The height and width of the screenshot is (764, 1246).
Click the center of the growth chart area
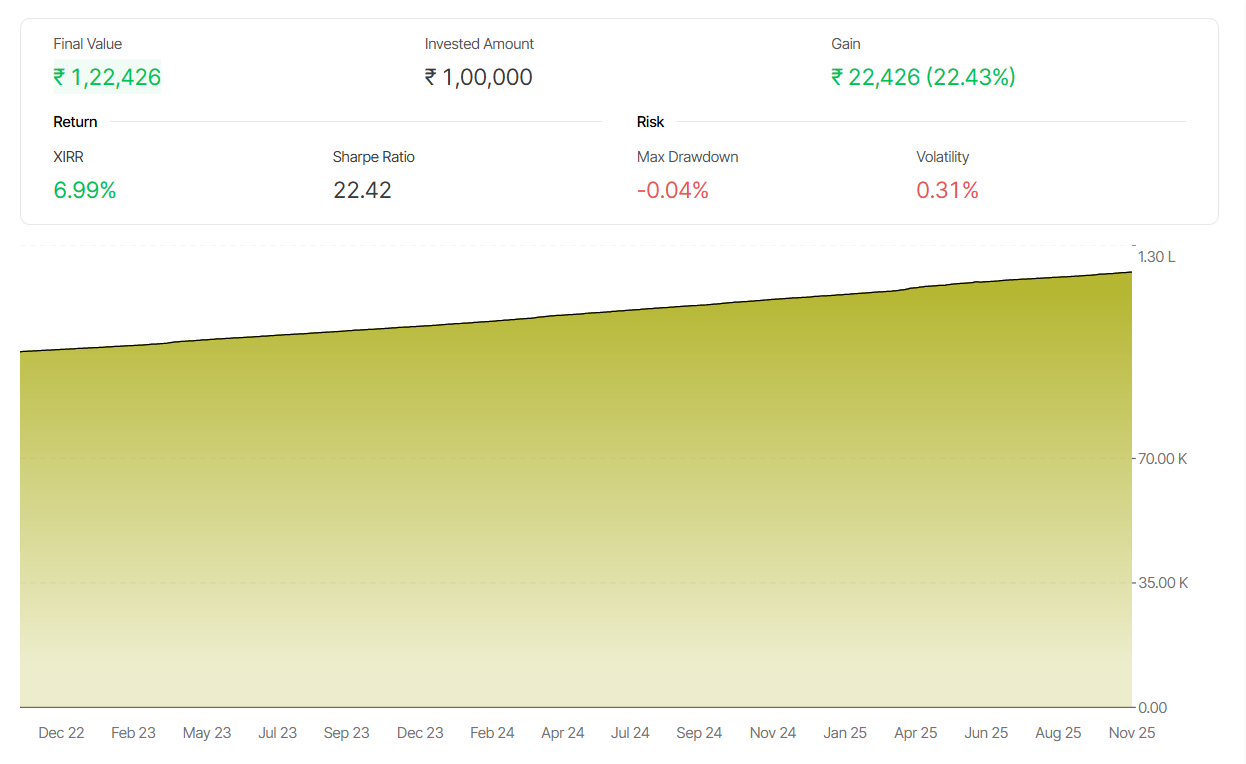coord(576,500)
